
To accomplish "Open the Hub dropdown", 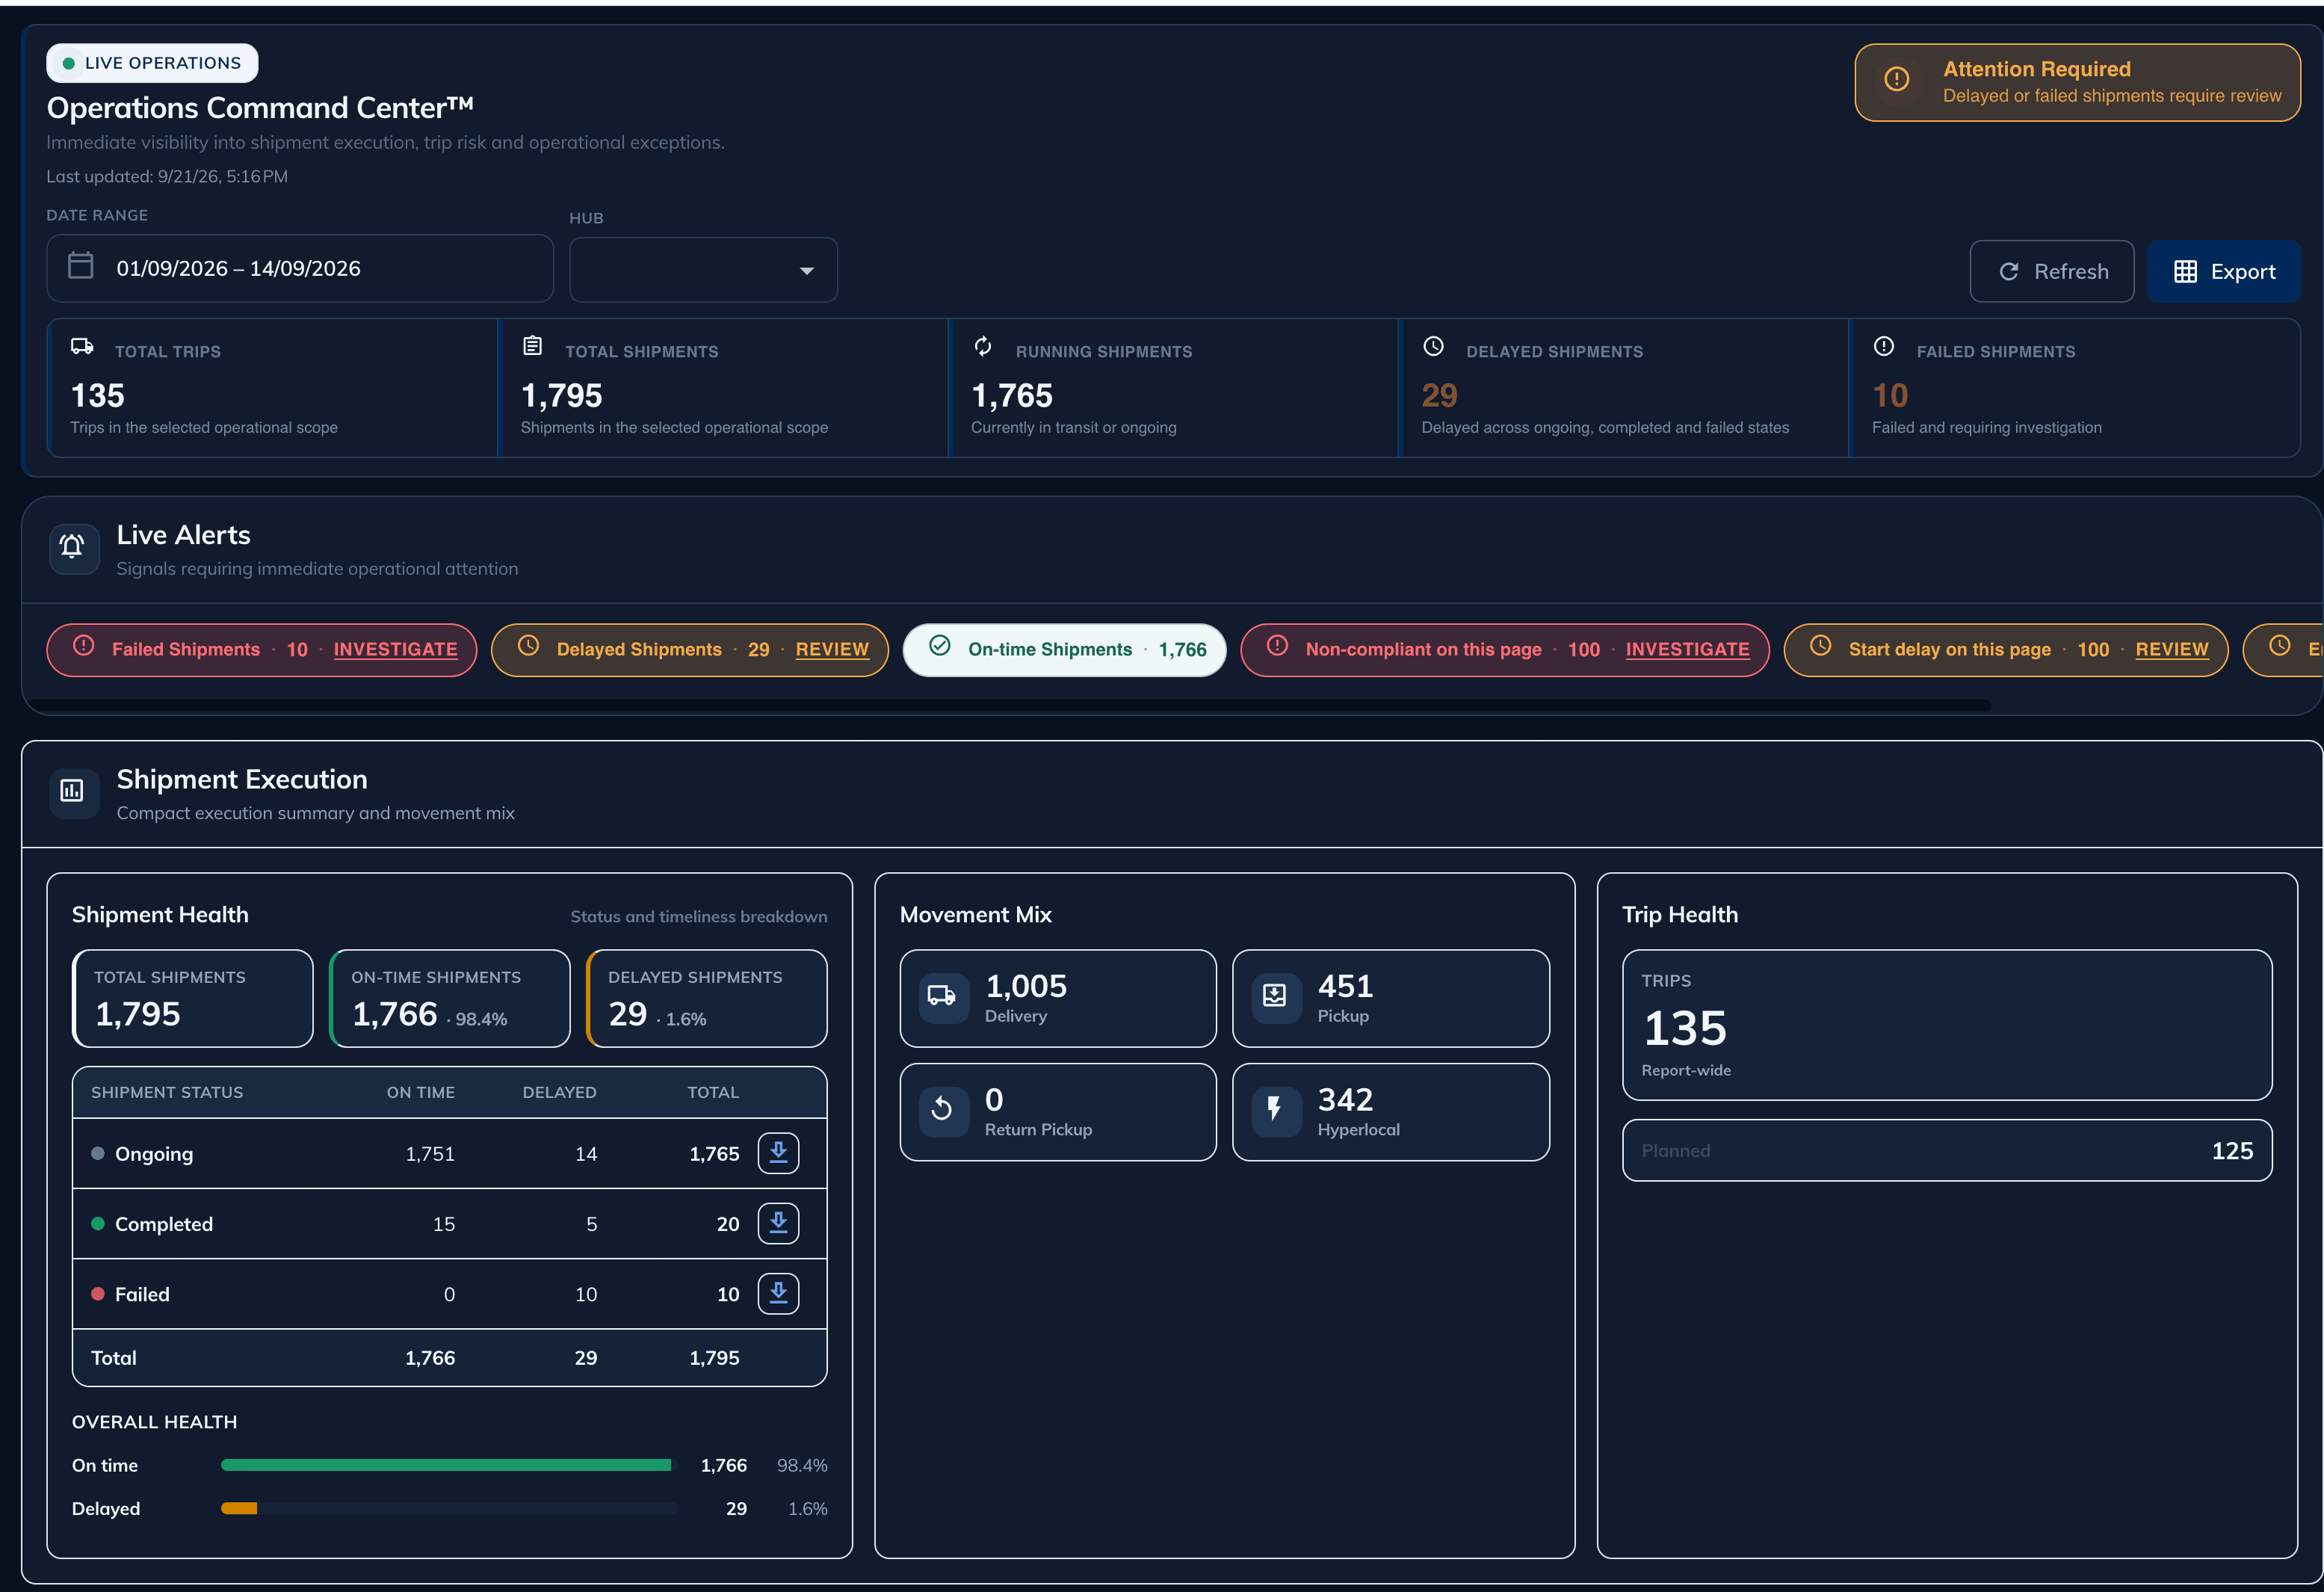I will 703,270.
